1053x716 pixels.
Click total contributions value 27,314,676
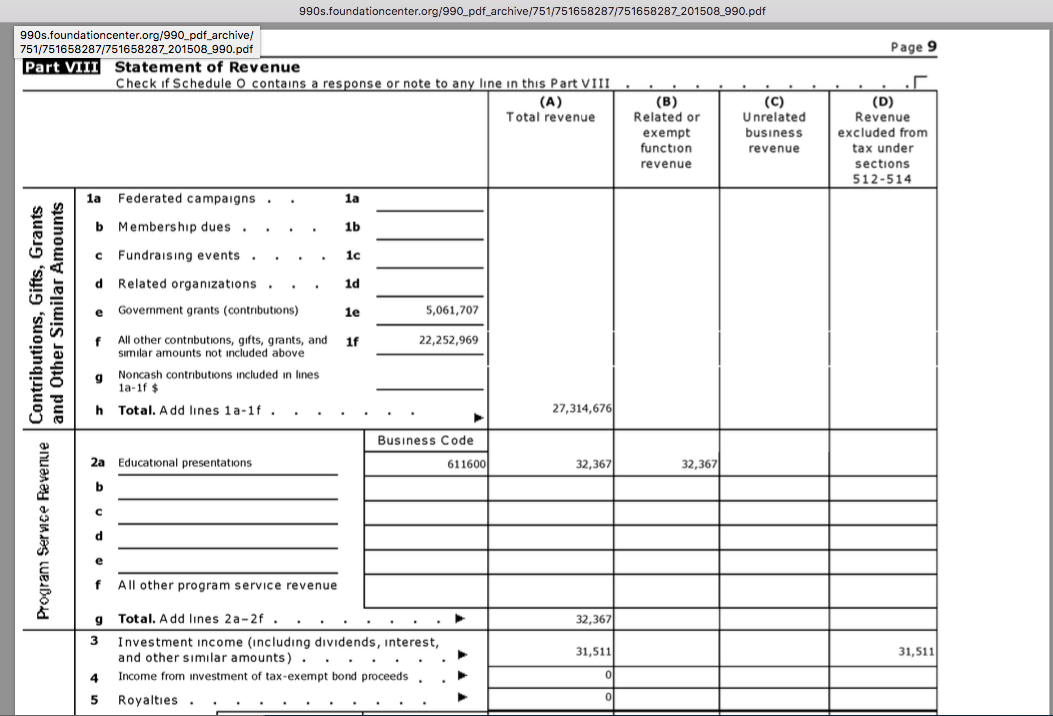582,409
